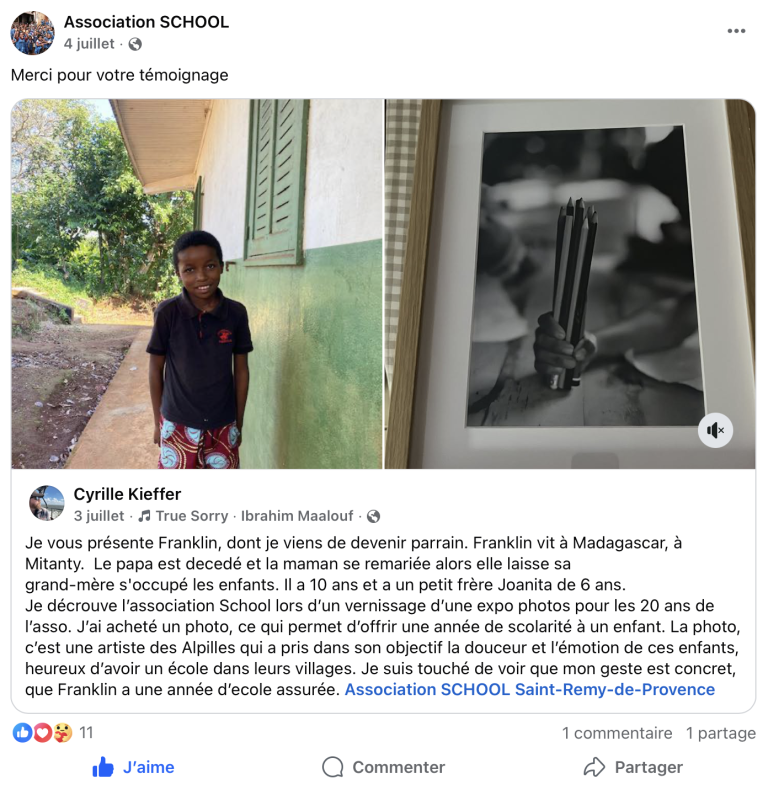Click the Association SCHOOL profile picture
This screenshot has width=768, height=790.
pos(32,33)
